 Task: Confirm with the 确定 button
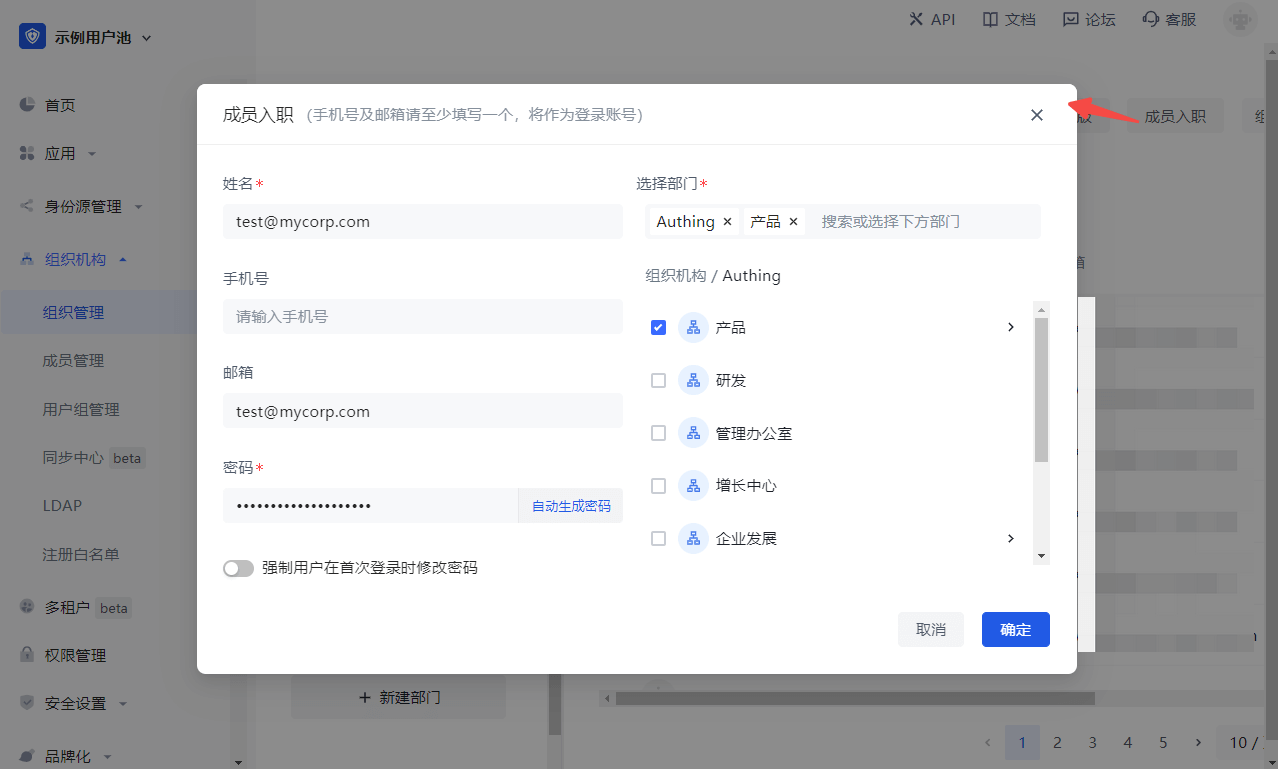tap(1015, 629)
